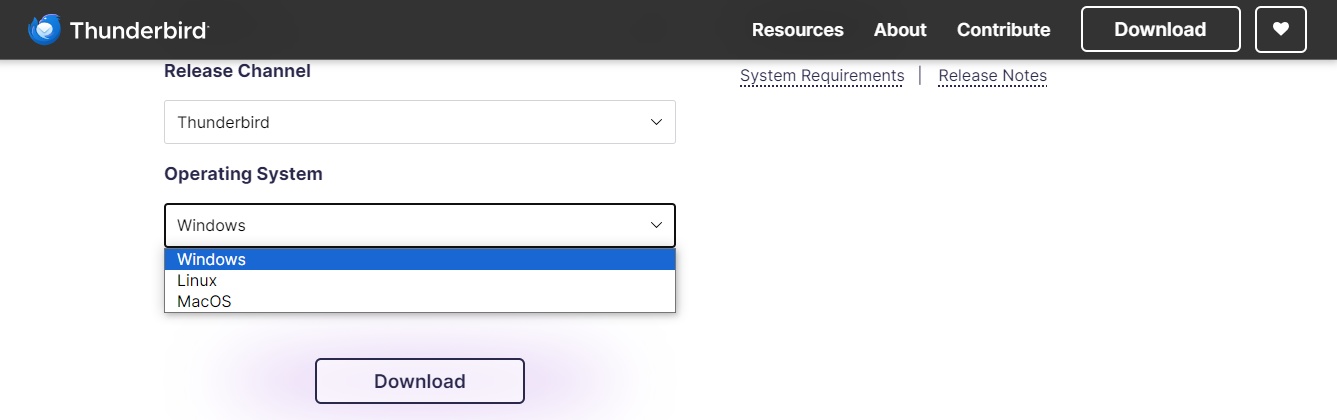Viewport: 1337px width, 420px height.
Task: Click the large Download button below the dropdowns
Action: click(420, 381)
